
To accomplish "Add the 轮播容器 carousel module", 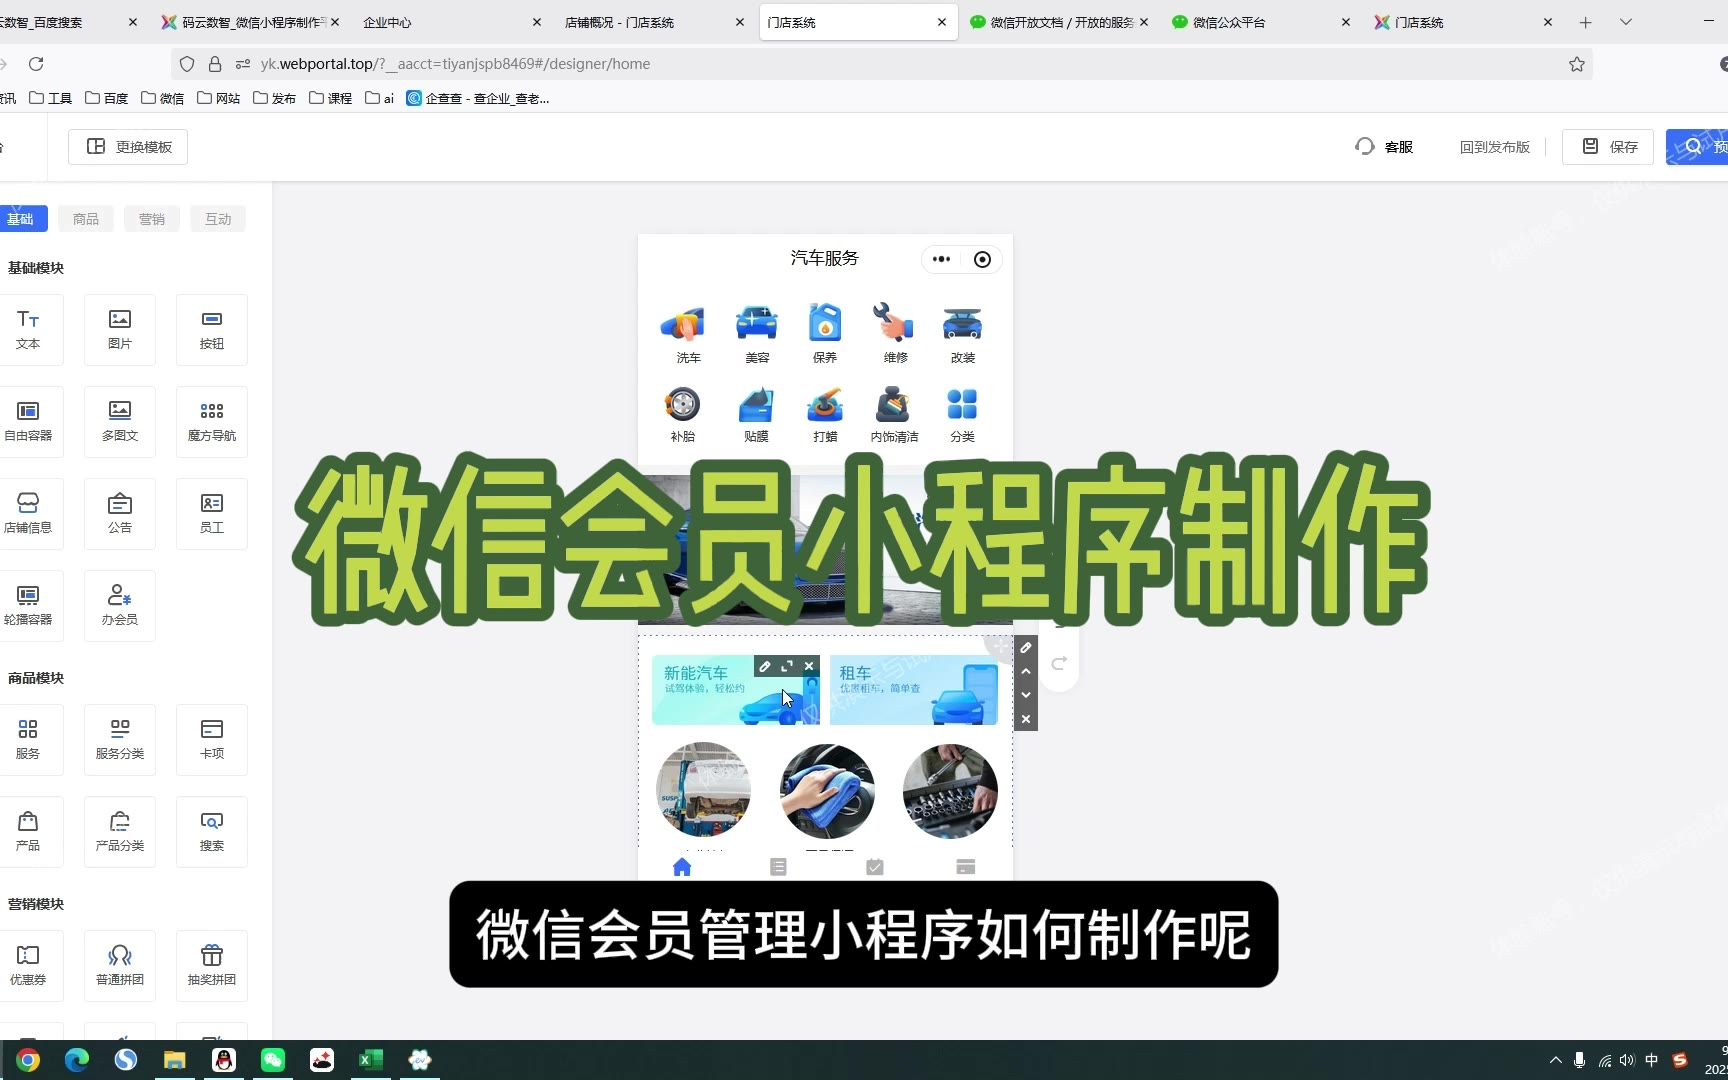I will coord(28,606).
